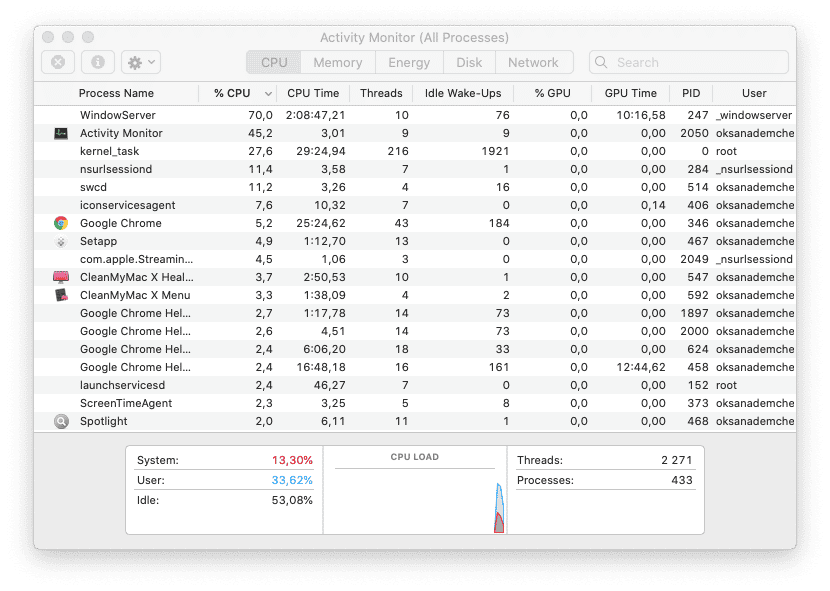Select the swcd process row

click(x=415, y=187)
